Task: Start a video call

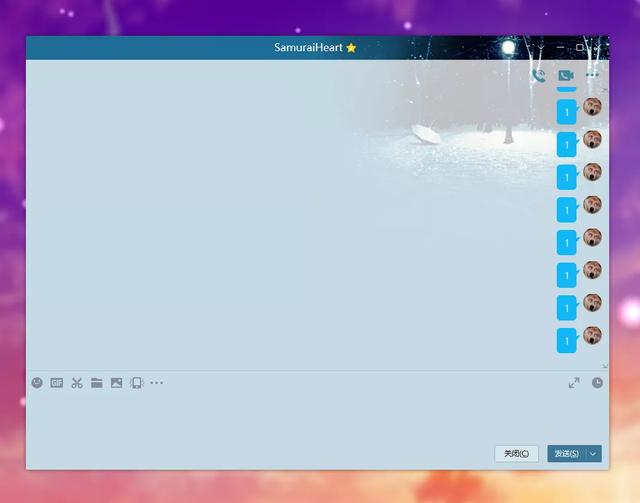Action: 566,76
